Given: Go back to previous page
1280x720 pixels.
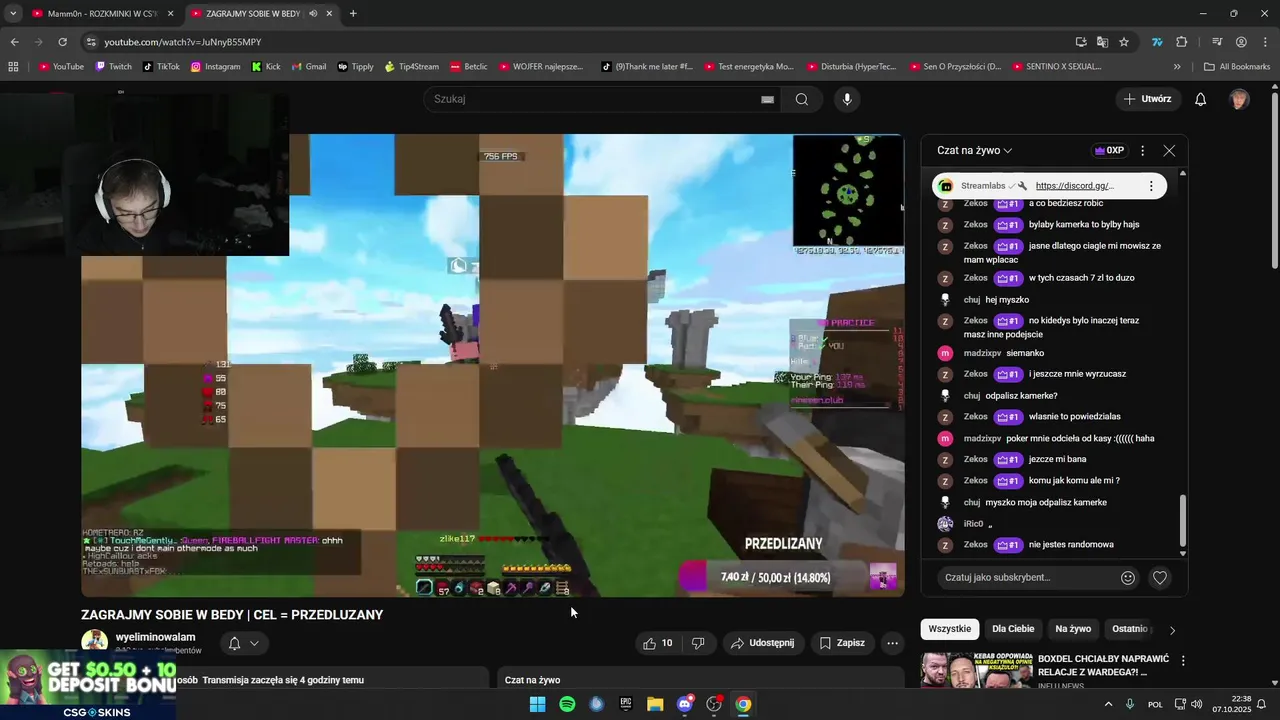Looking at the screenshot, I should [14, 42].
